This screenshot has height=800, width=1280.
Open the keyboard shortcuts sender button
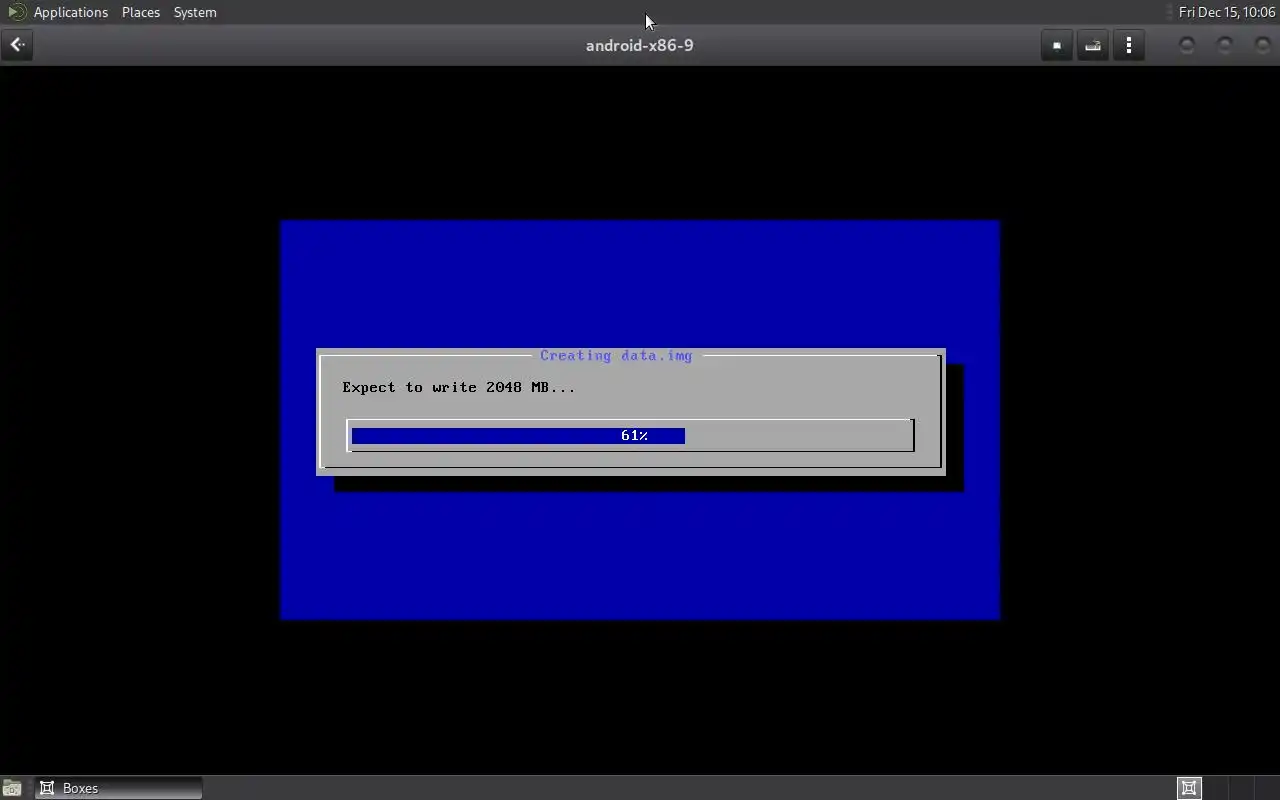coord(1093,45)
